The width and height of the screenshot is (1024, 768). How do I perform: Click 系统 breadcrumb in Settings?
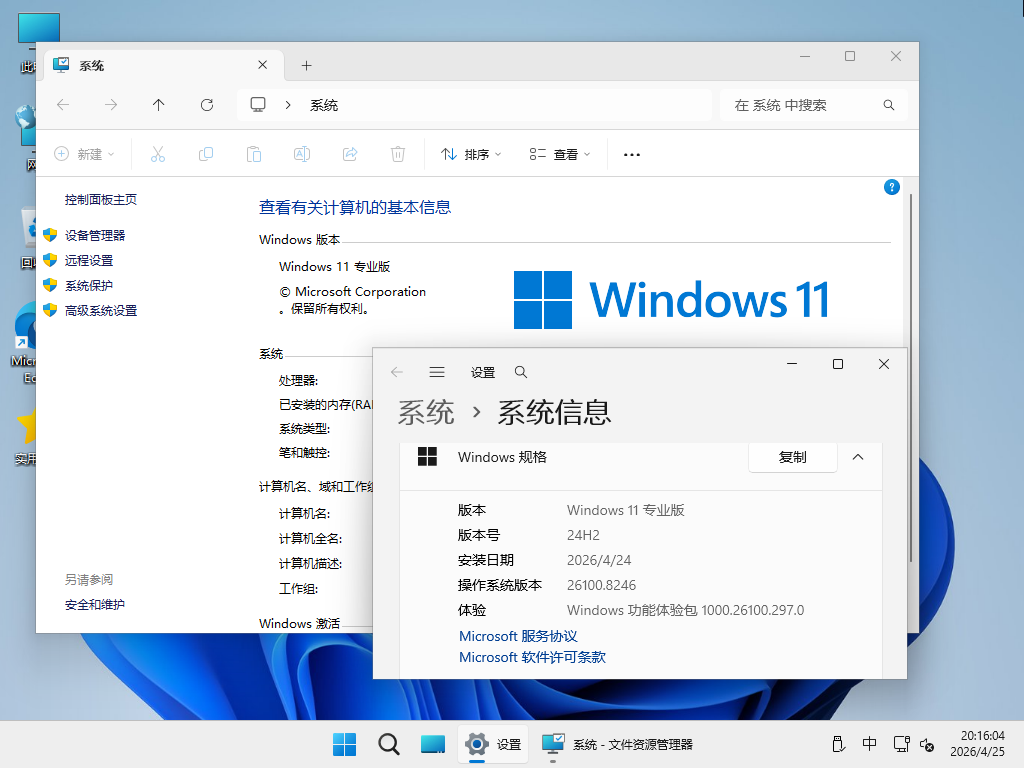click(426, 413)
